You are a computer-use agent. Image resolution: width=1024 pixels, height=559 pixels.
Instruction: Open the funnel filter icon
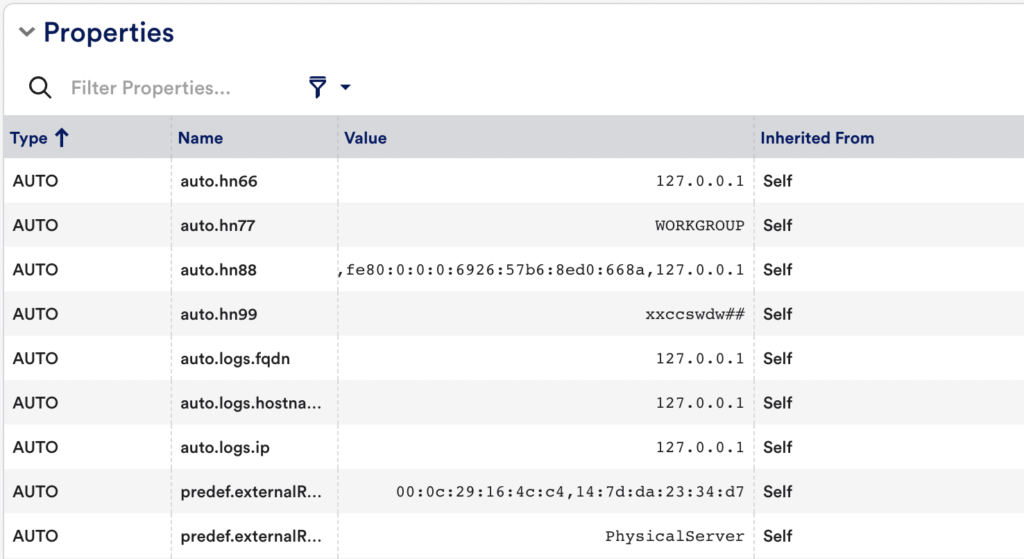coord(317,87)
